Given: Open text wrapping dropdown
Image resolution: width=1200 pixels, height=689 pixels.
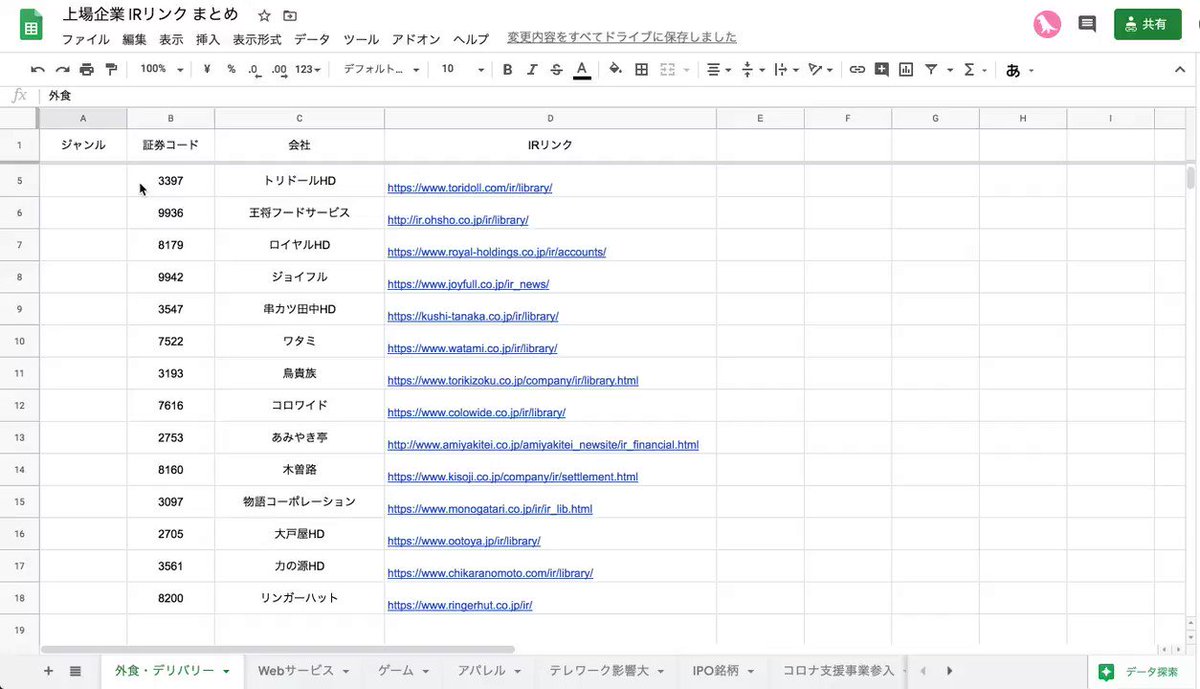Looking at the screenshot, I should (786, 70).
